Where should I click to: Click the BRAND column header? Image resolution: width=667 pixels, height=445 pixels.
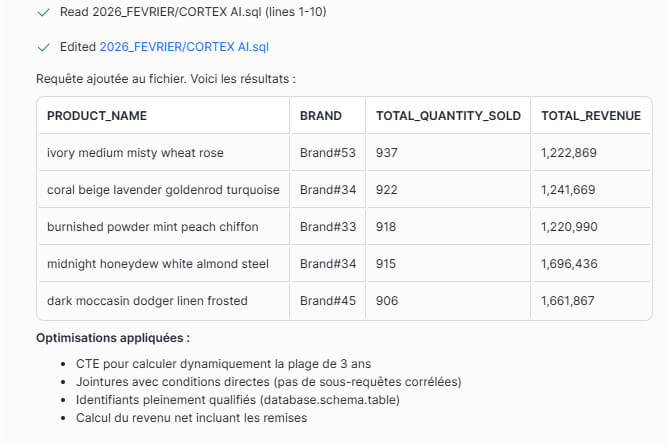click(x=320, y=116)
